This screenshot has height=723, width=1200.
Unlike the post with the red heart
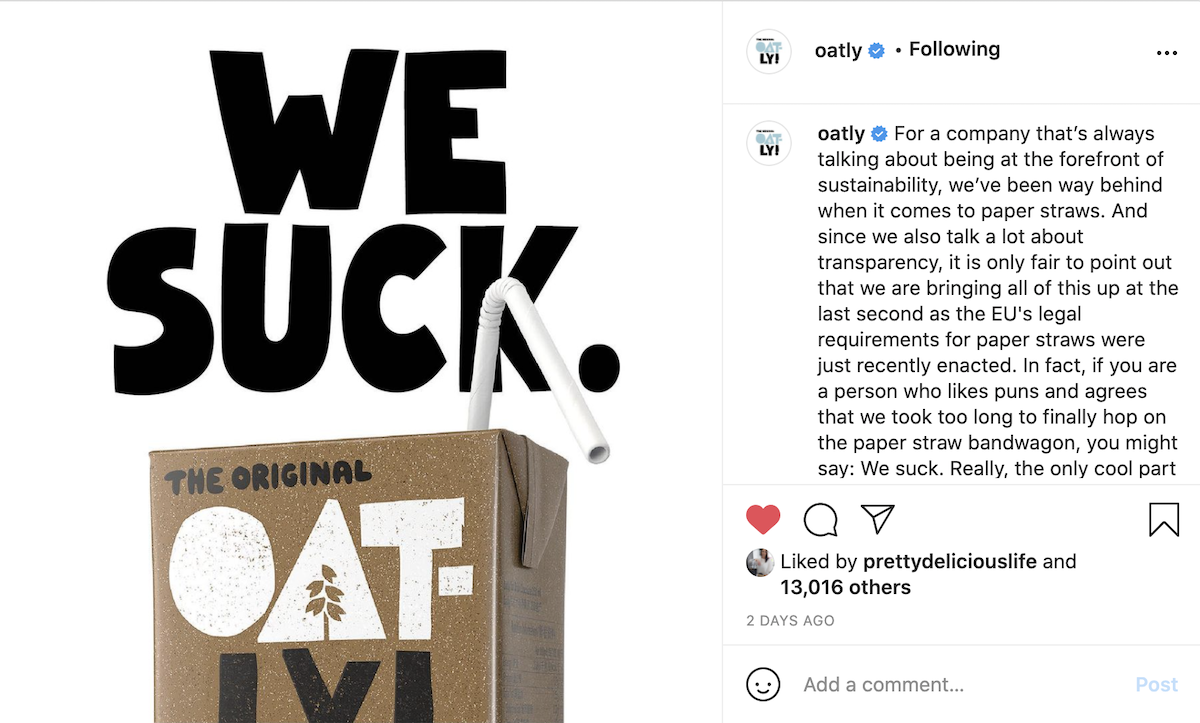click(x=763, y=519)
